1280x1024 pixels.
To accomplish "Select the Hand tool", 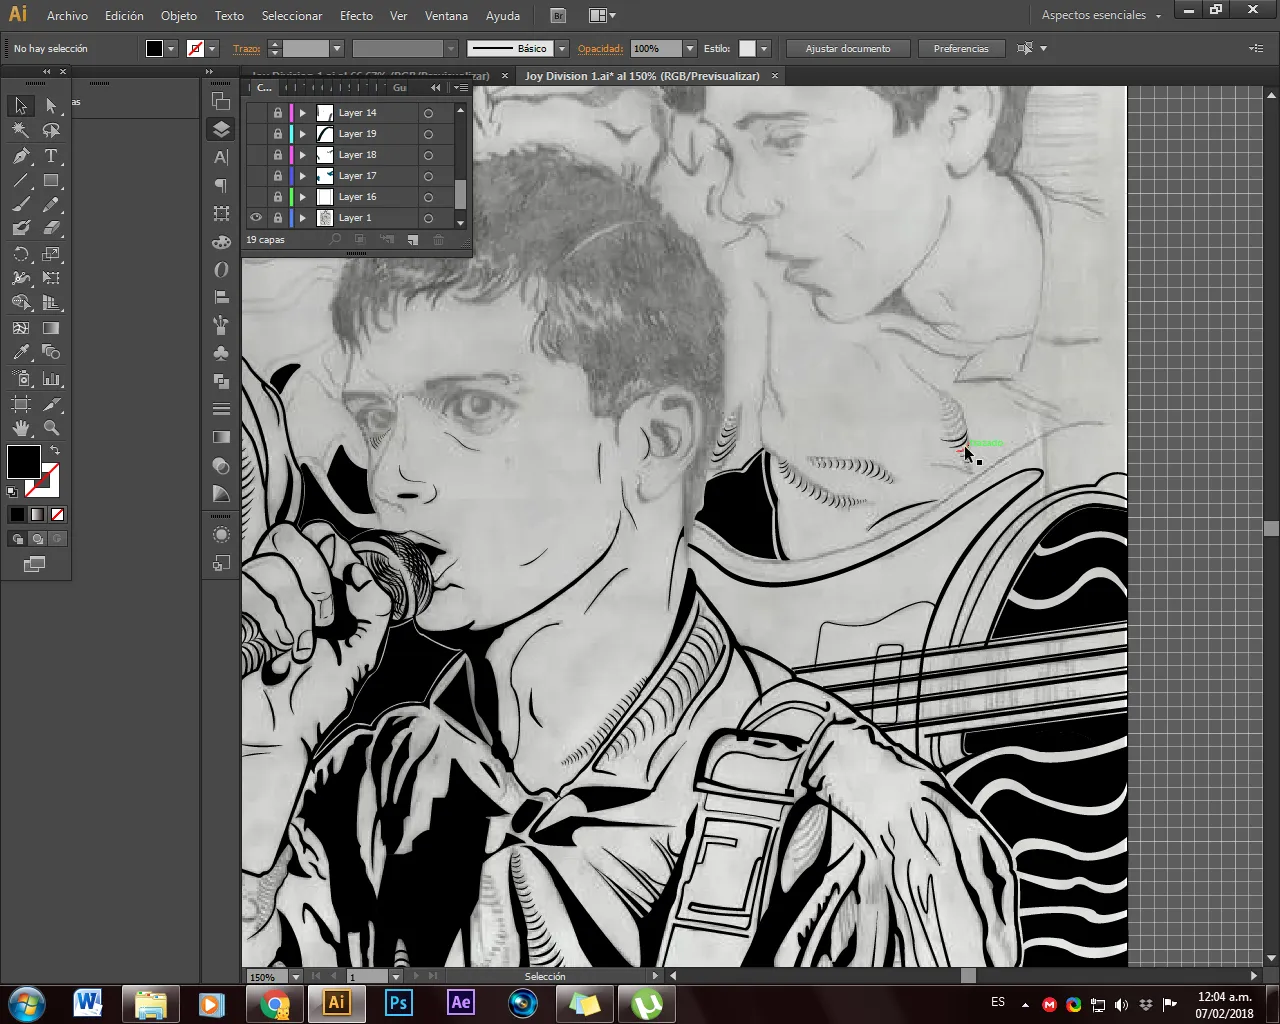I will [x=21, y=428].
